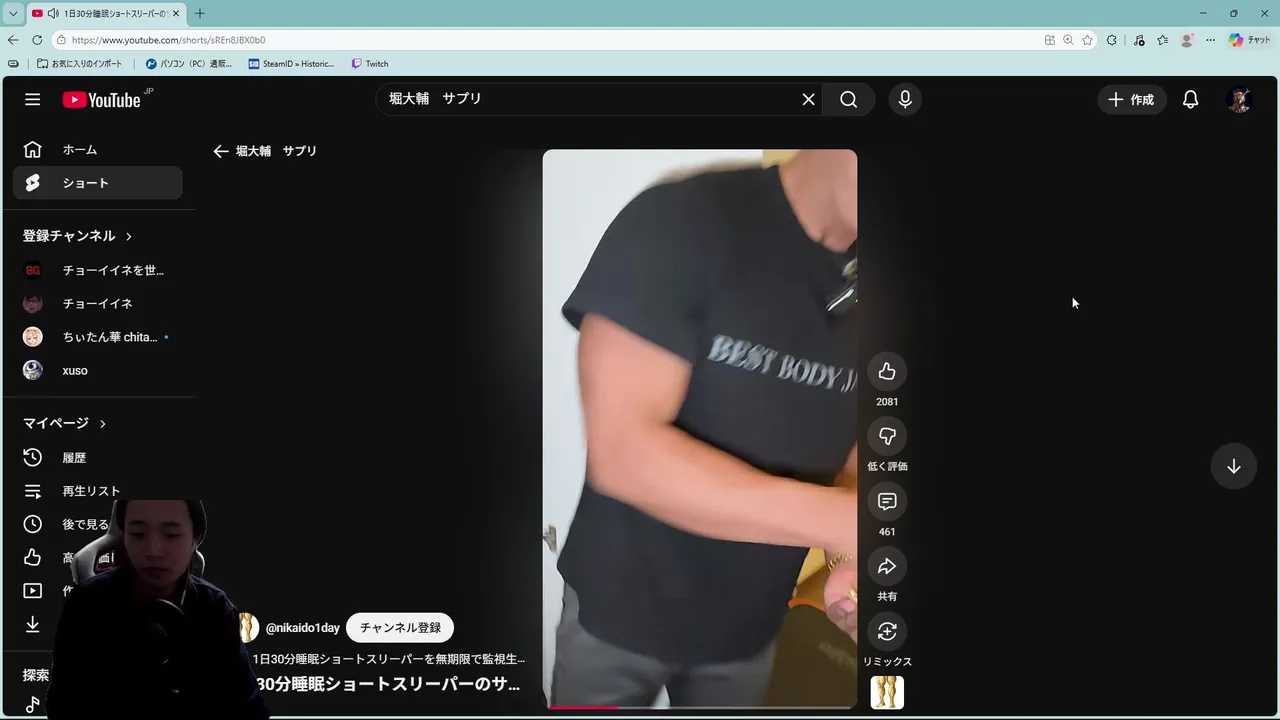1280x720 pixels.
Task: Click the leftmost favorites bar icon
Action: click(x=13, y=64)
